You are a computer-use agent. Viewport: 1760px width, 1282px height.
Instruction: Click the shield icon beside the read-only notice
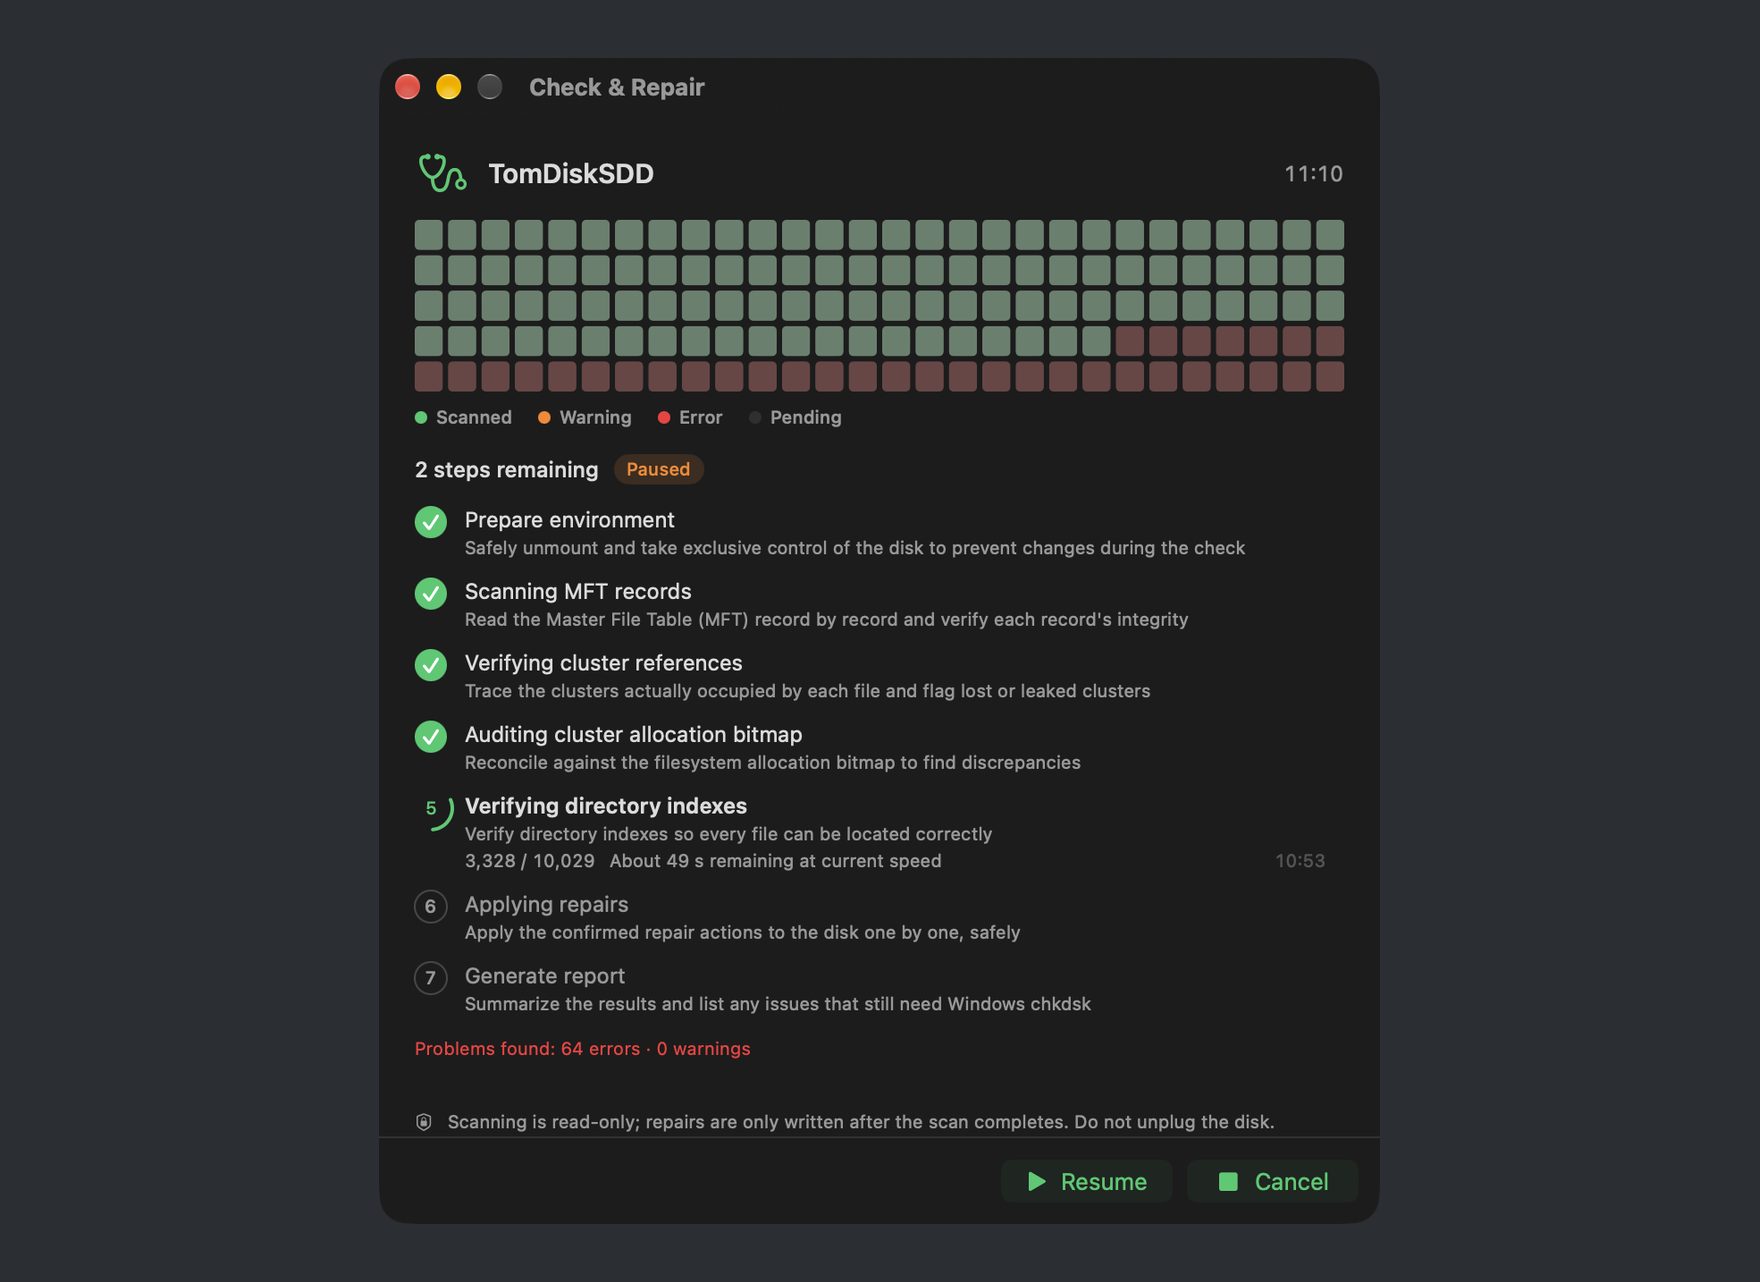[x=424, y=1122]
